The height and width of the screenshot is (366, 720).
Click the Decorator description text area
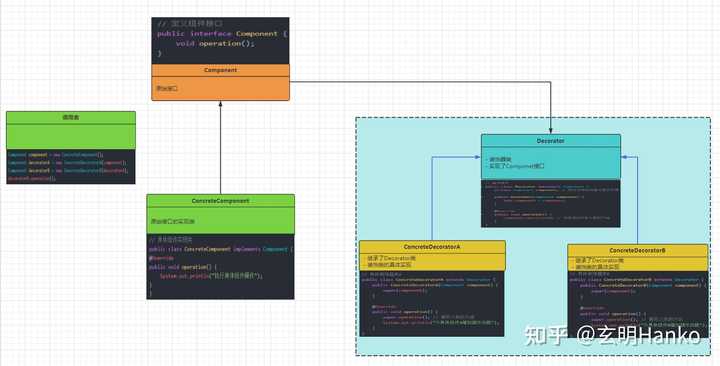551,163
